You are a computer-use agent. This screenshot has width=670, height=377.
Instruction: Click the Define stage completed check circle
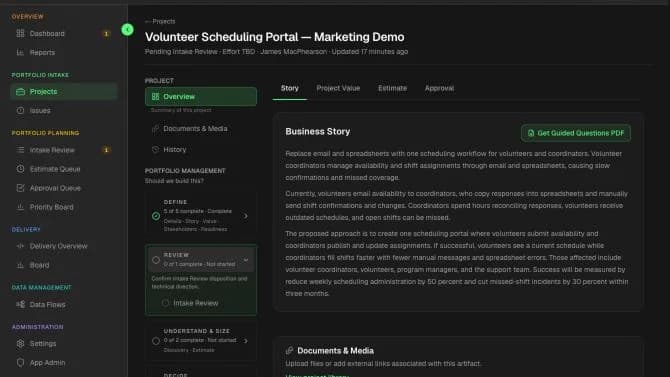(156, 216)
